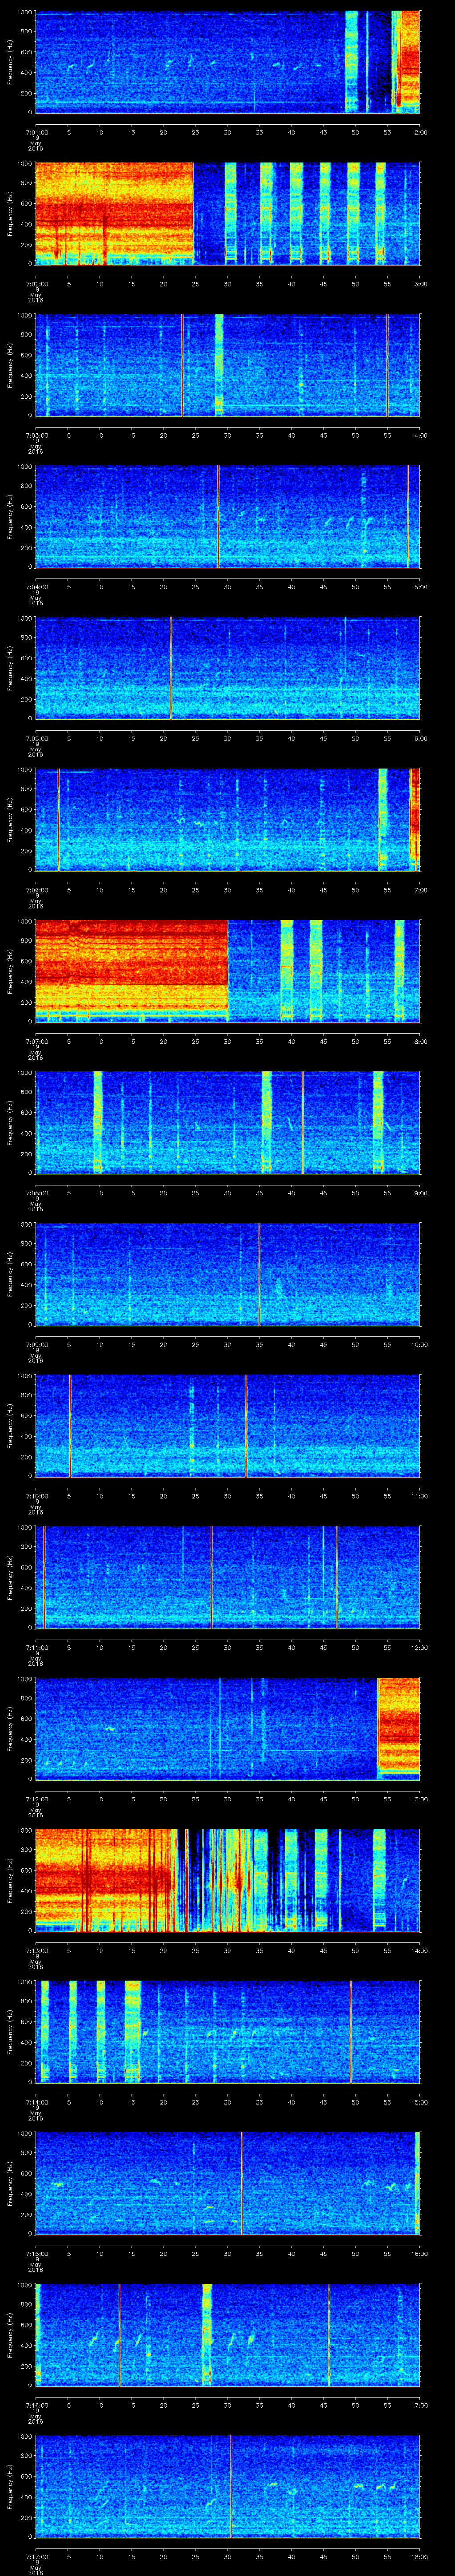Click the 7:17:00 start time label

[x=36, y=2556]
